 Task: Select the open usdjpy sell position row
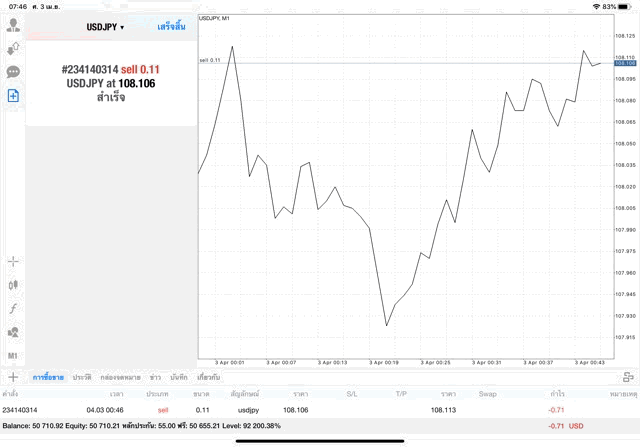300,410
